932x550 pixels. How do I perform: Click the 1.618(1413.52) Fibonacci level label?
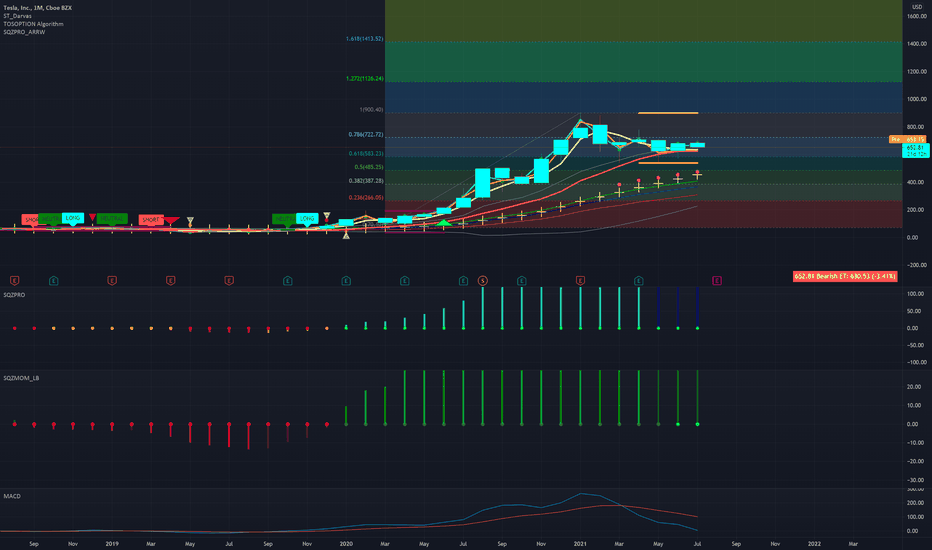click(364, 39)
